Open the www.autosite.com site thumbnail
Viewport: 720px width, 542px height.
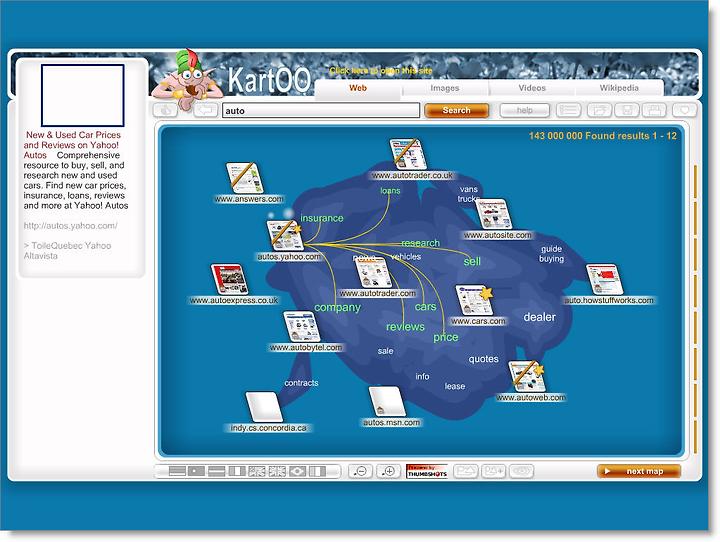click(493, 214)
